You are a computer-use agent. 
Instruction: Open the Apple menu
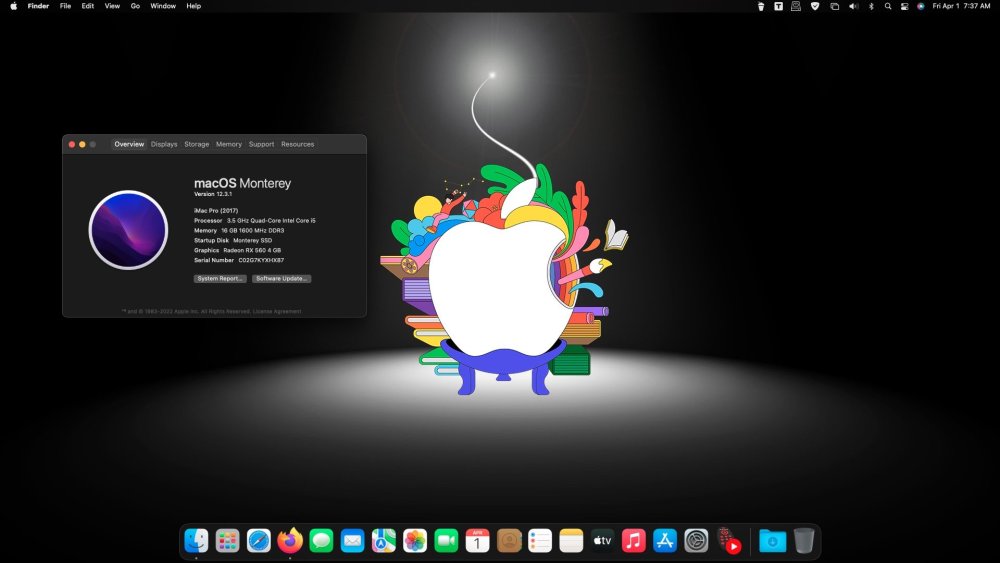pos(13,6)
